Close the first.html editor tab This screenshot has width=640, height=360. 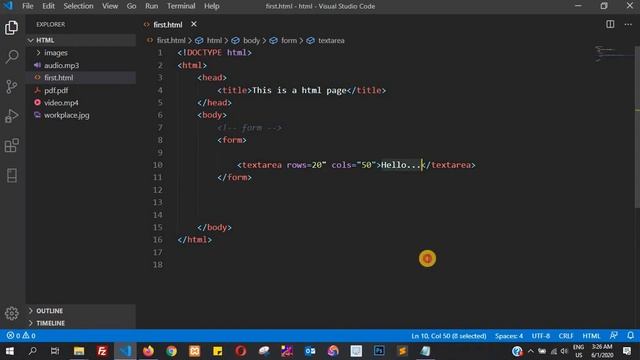194,24
